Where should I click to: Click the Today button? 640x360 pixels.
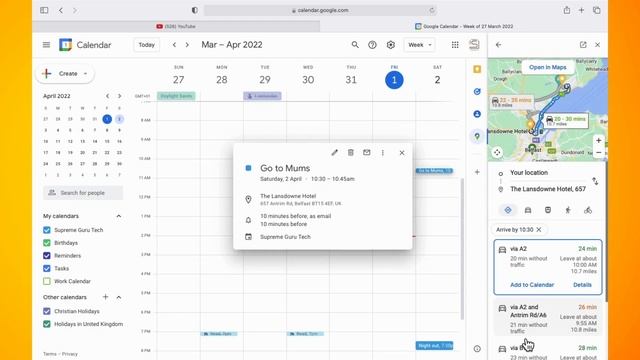pyautogui.click(x=147, y=45)
